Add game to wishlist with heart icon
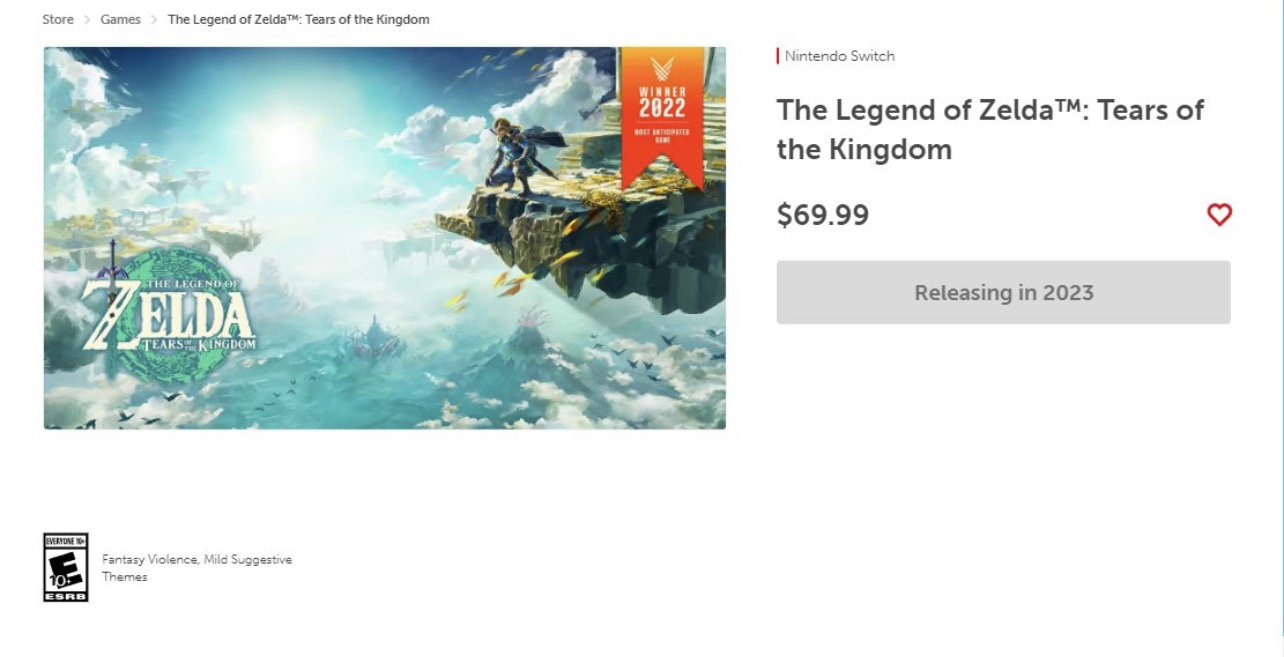 (1219, 215)
